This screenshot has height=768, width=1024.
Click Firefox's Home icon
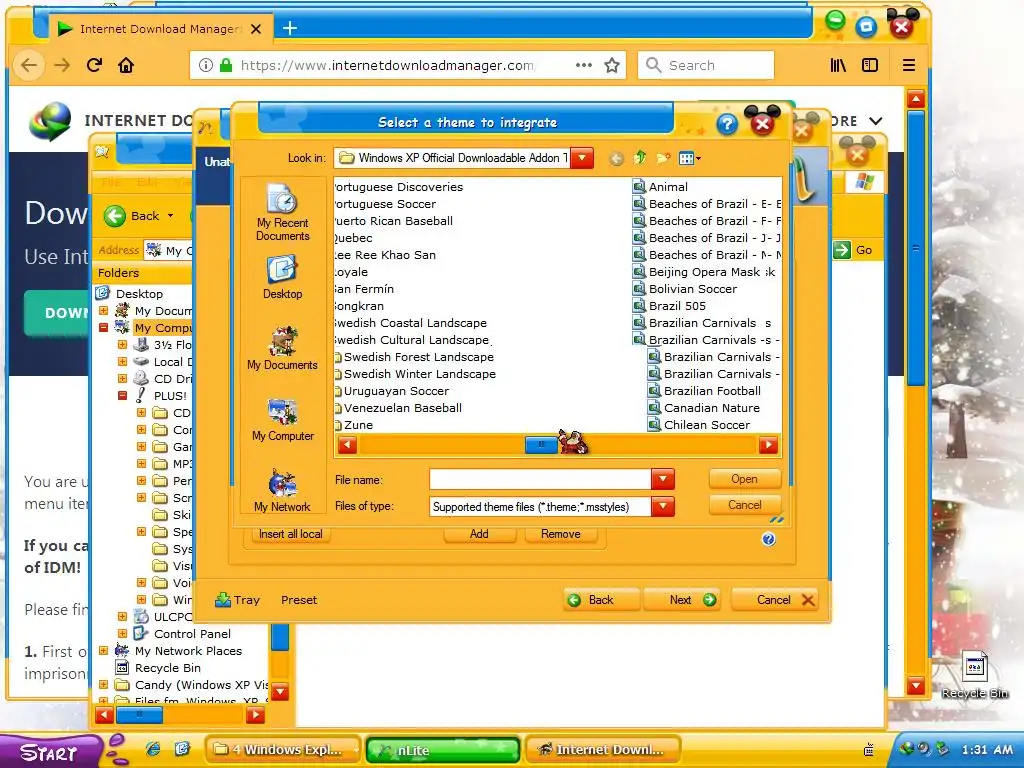click(125, 65)
